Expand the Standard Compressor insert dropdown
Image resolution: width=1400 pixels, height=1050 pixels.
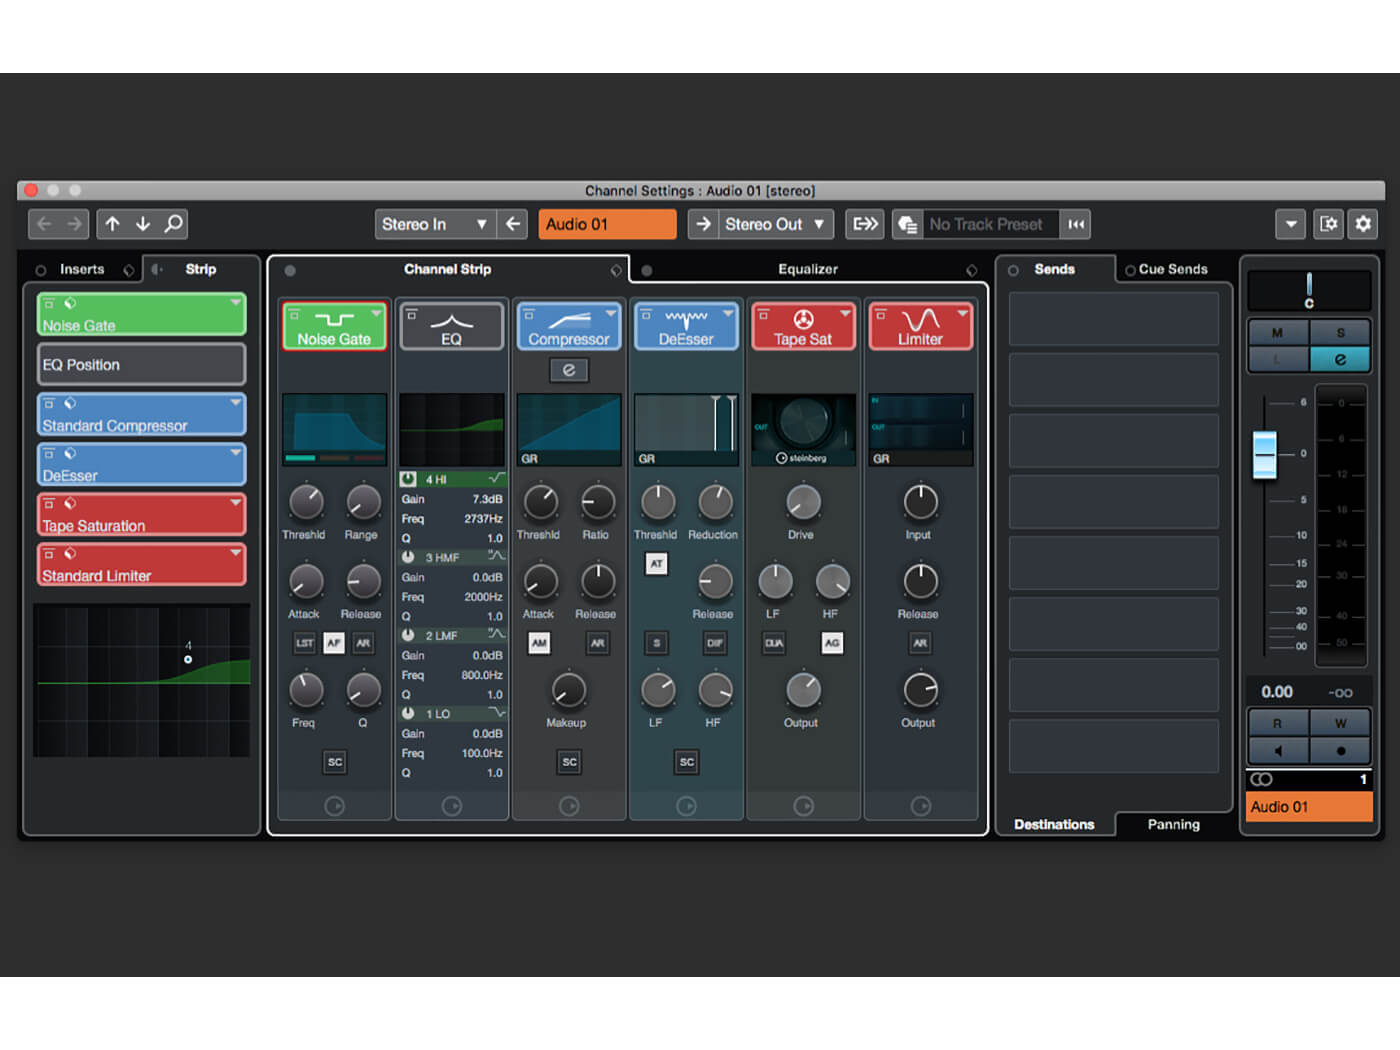236,402
